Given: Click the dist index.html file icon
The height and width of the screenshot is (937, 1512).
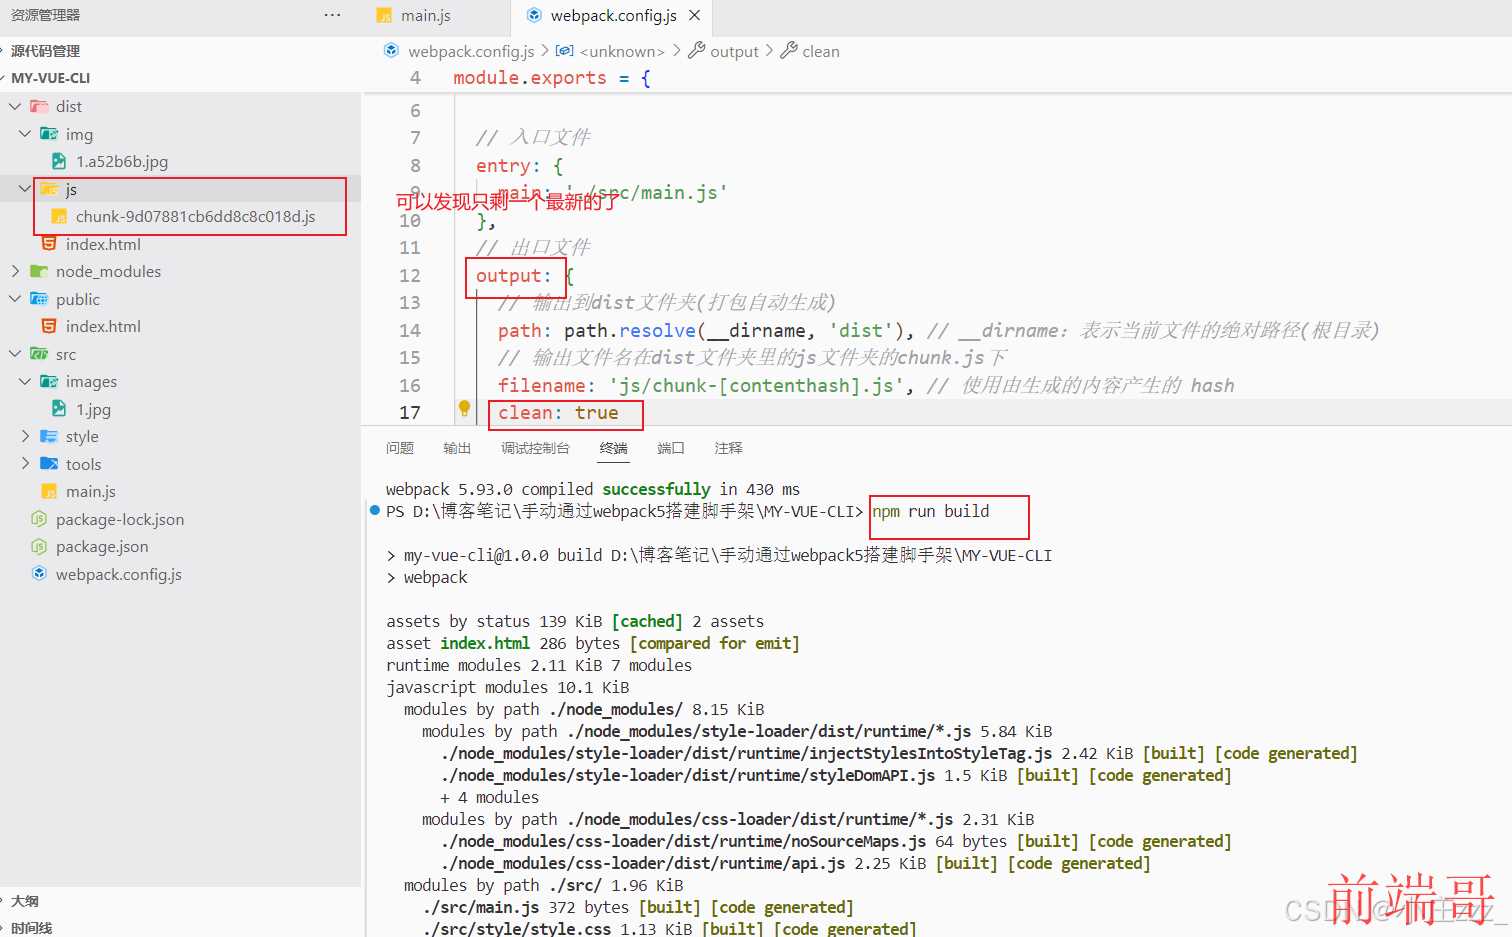Looking at the screenshot, I should pyautogui.click(x=49, y=244).
